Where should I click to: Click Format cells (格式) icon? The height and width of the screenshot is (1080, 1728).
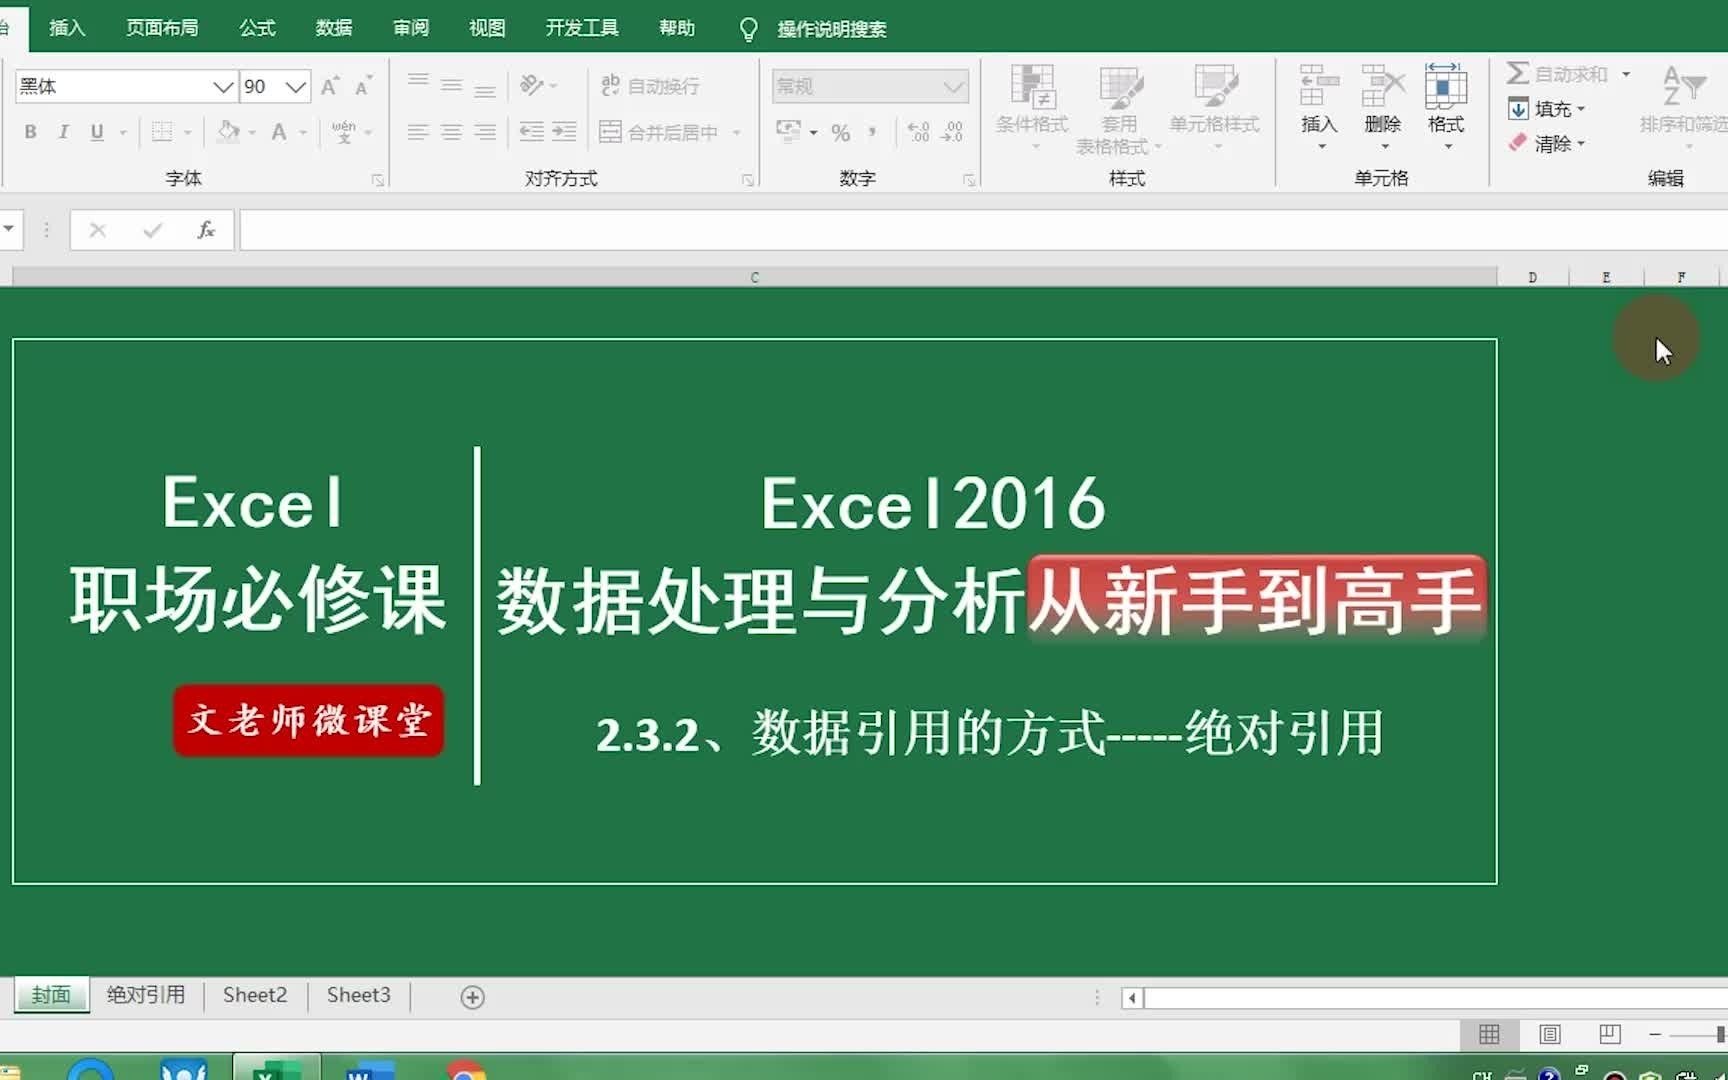coord(1446,88)
